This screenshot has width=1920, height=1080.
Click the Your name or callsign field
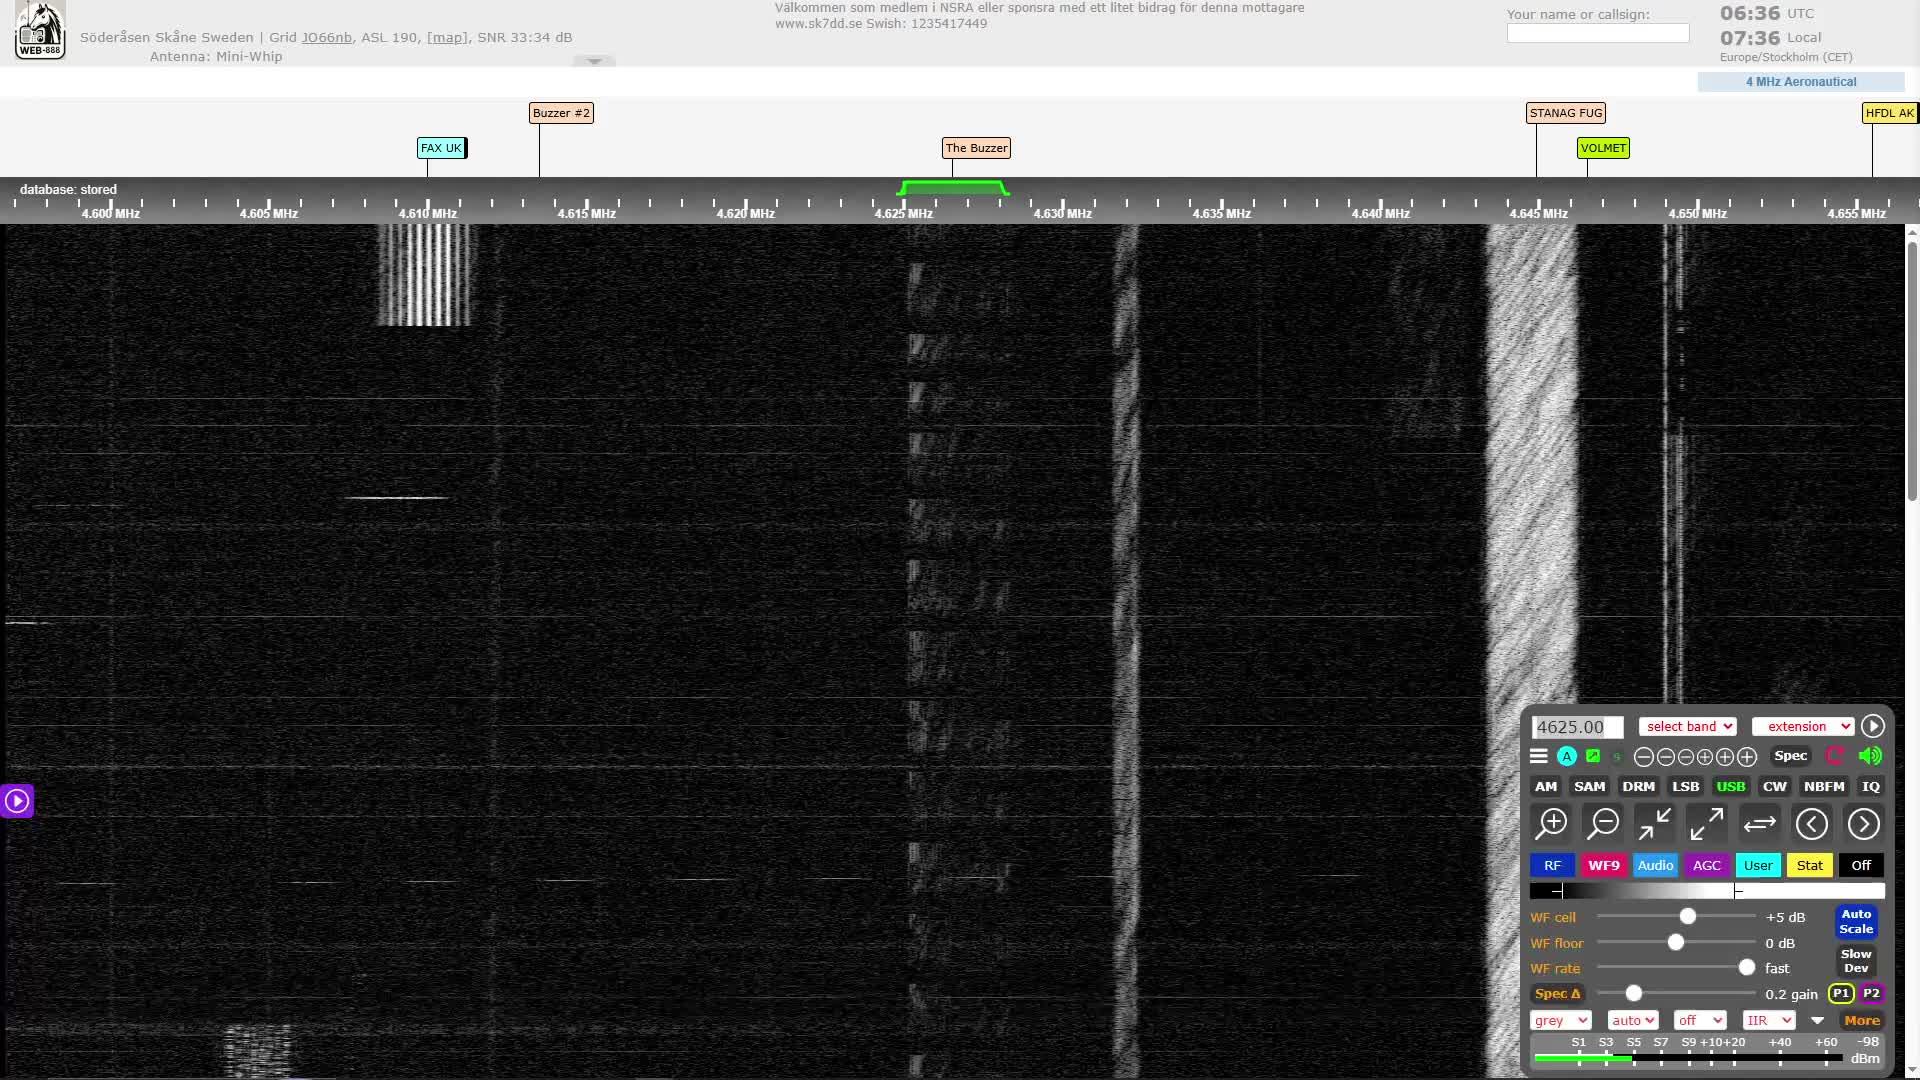pyautogui.click(x=1597, y=34)
